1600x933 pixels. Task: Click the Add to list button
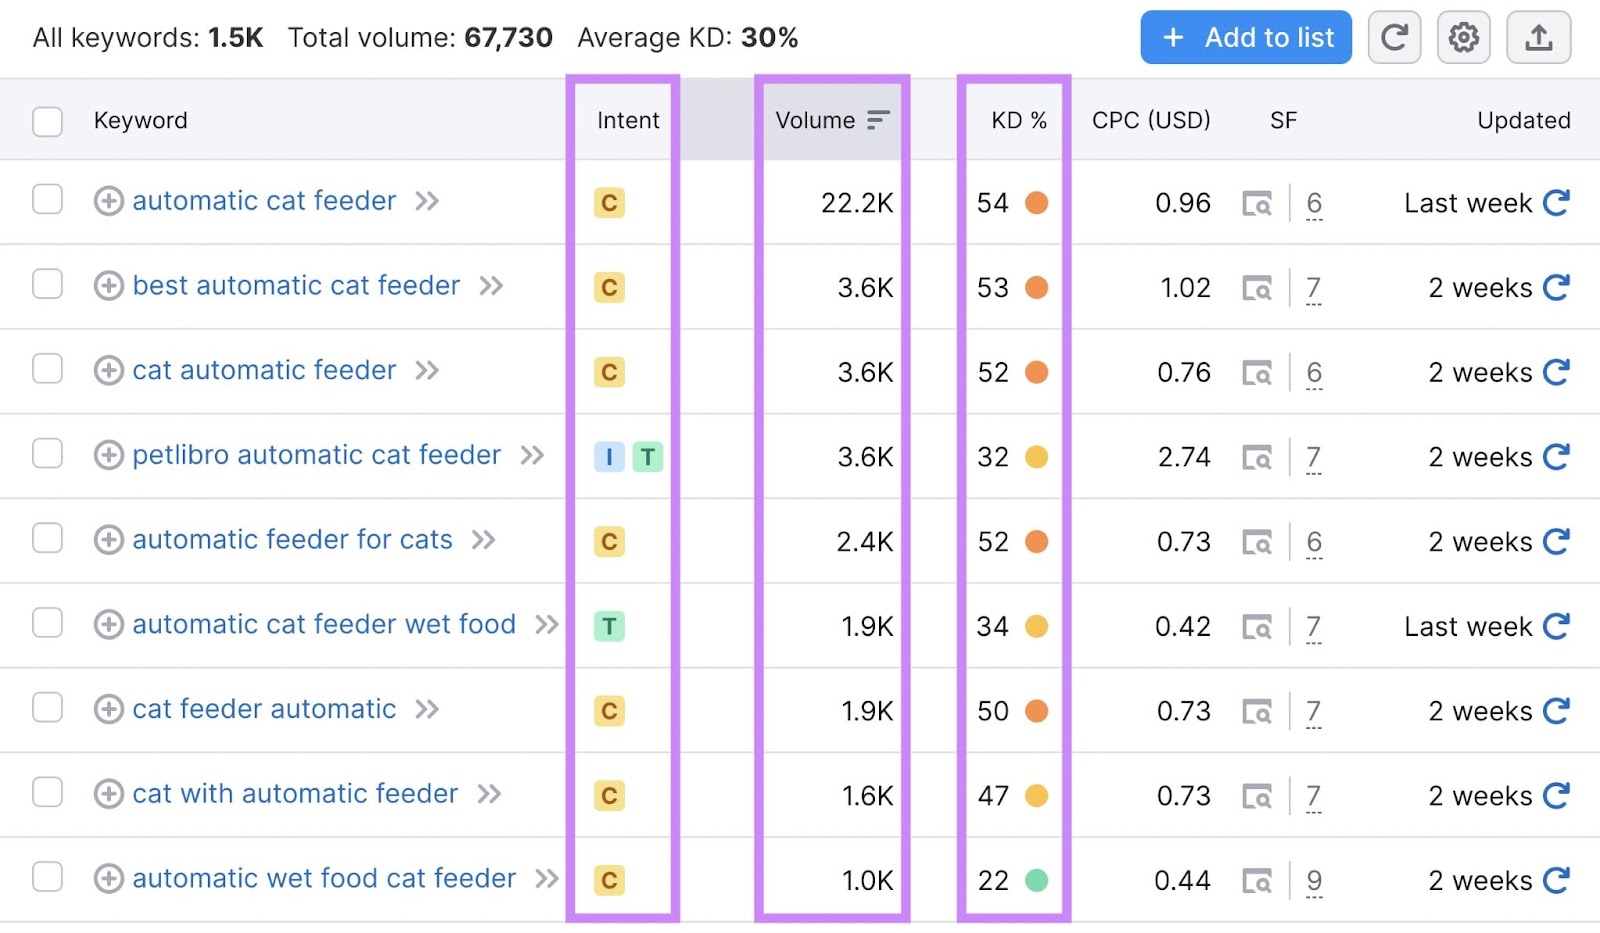point(1246,37)
